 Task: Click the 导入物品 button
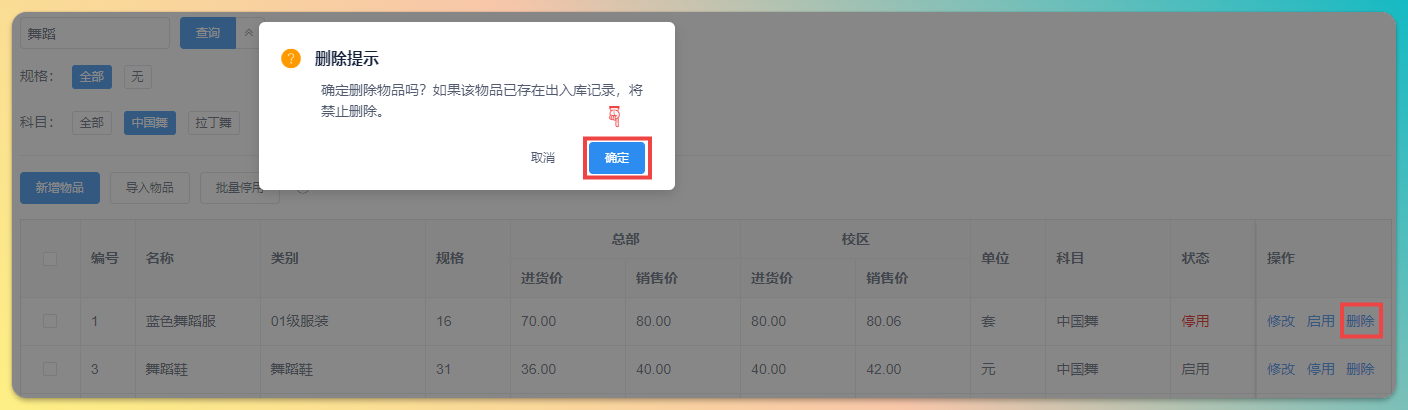150,188
